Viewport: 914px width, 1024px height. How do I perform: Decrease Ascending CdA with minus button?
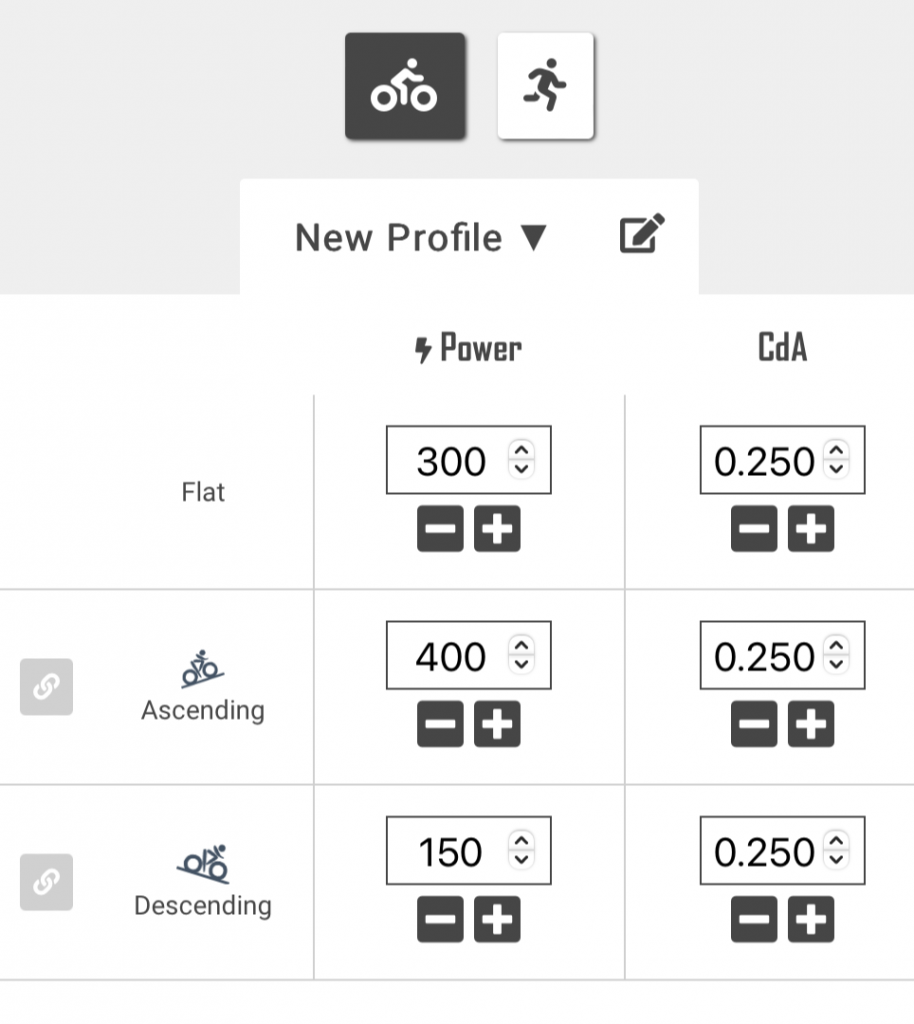(754, 725)
